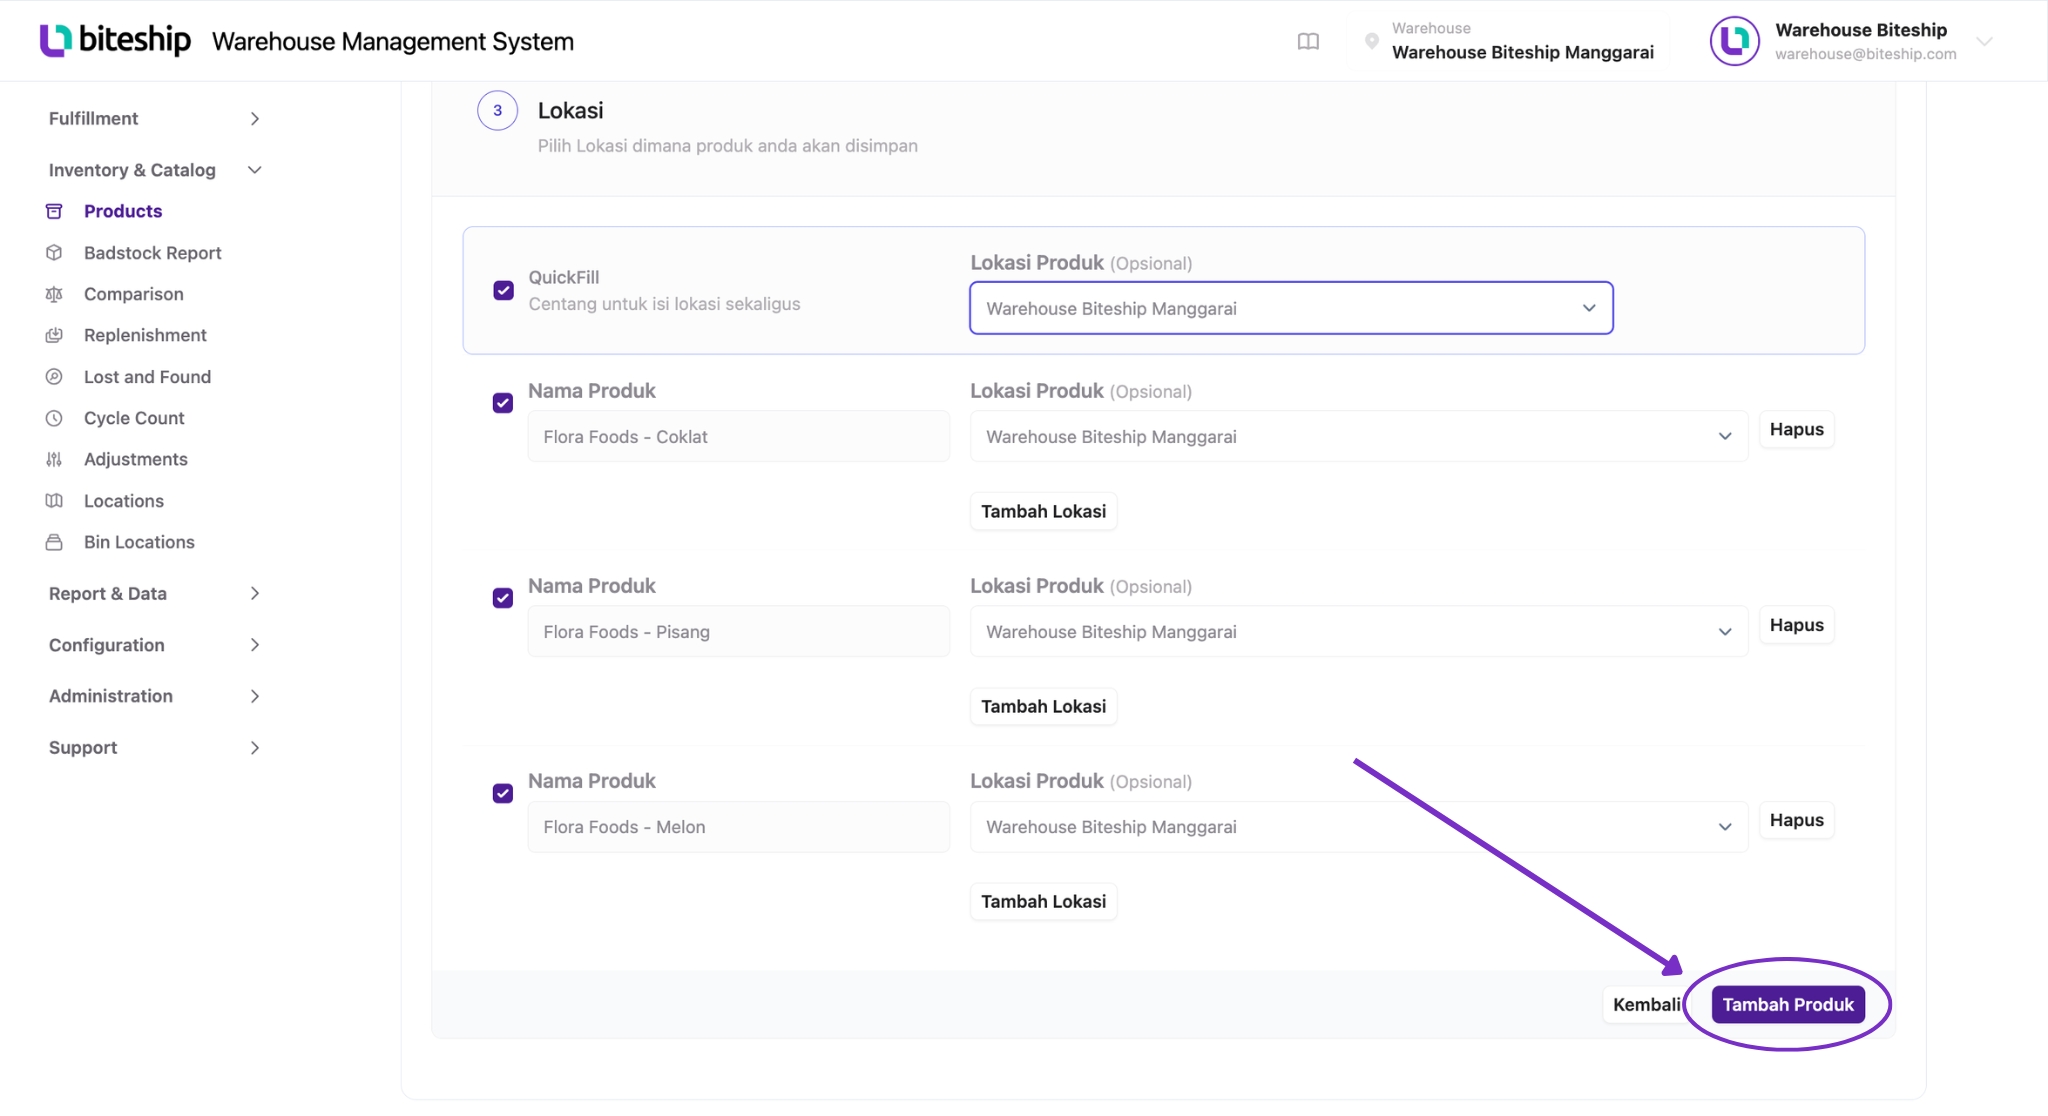Expand the Configuration sidebar section

(x=155, y=645)
